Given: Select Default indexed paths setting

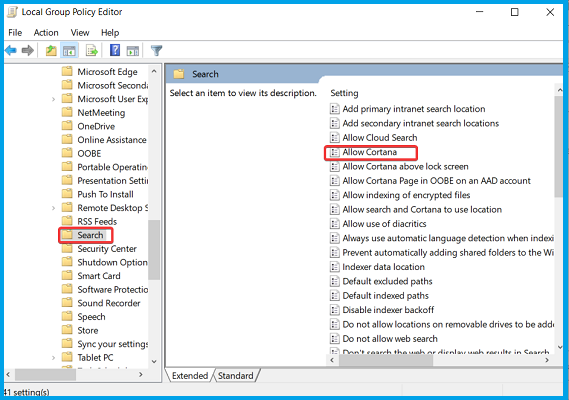Looking at the screenshot, I should pos(385,295).
